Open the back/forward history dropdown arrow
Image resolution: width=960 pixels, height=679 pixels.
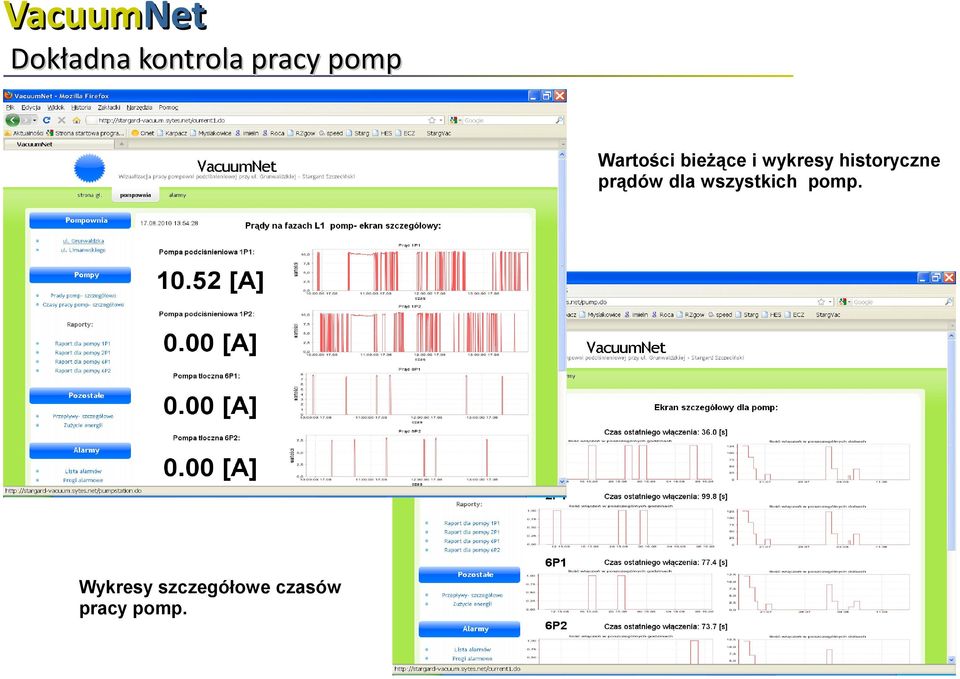[x=35, y=120]
